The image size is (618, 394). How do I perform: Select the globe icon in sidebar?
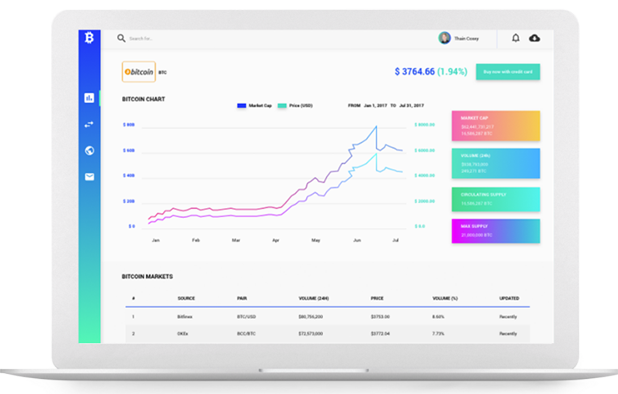point(89,151)
